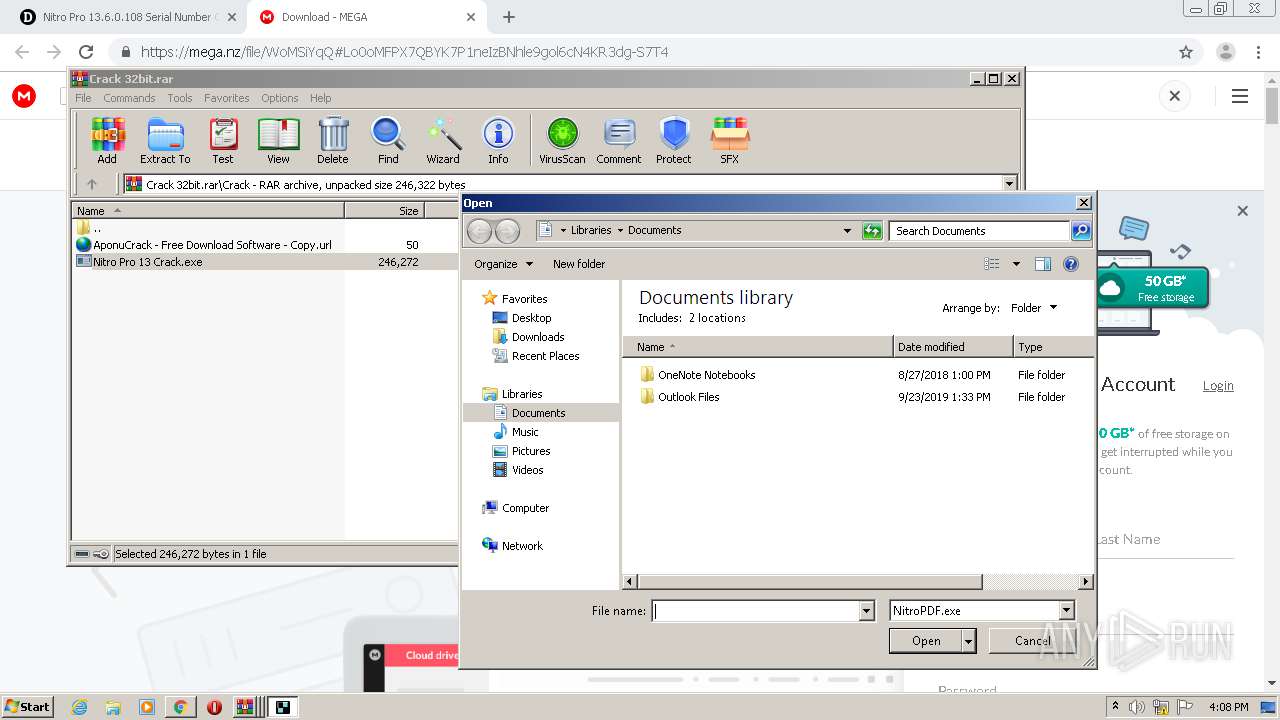Open the WinRAR path dropdown arrow
The image size is (1280, 720).
point(1009,184)
